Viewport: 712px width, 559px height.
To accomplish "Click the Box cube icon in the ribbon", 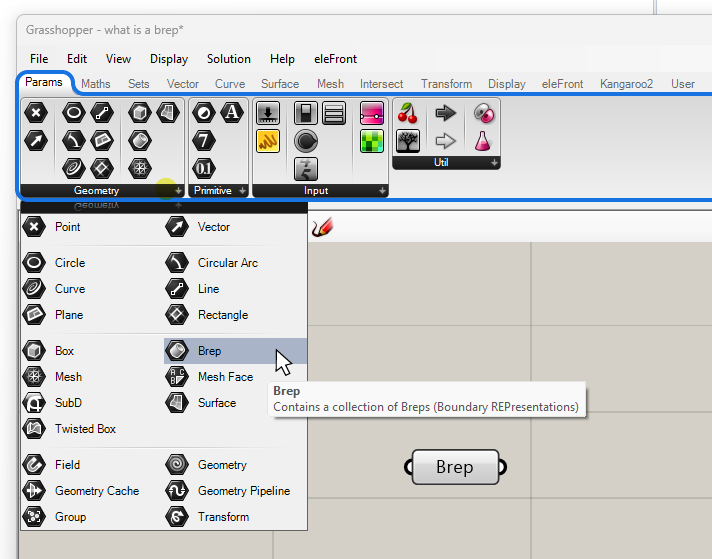I will pos(139,113).
